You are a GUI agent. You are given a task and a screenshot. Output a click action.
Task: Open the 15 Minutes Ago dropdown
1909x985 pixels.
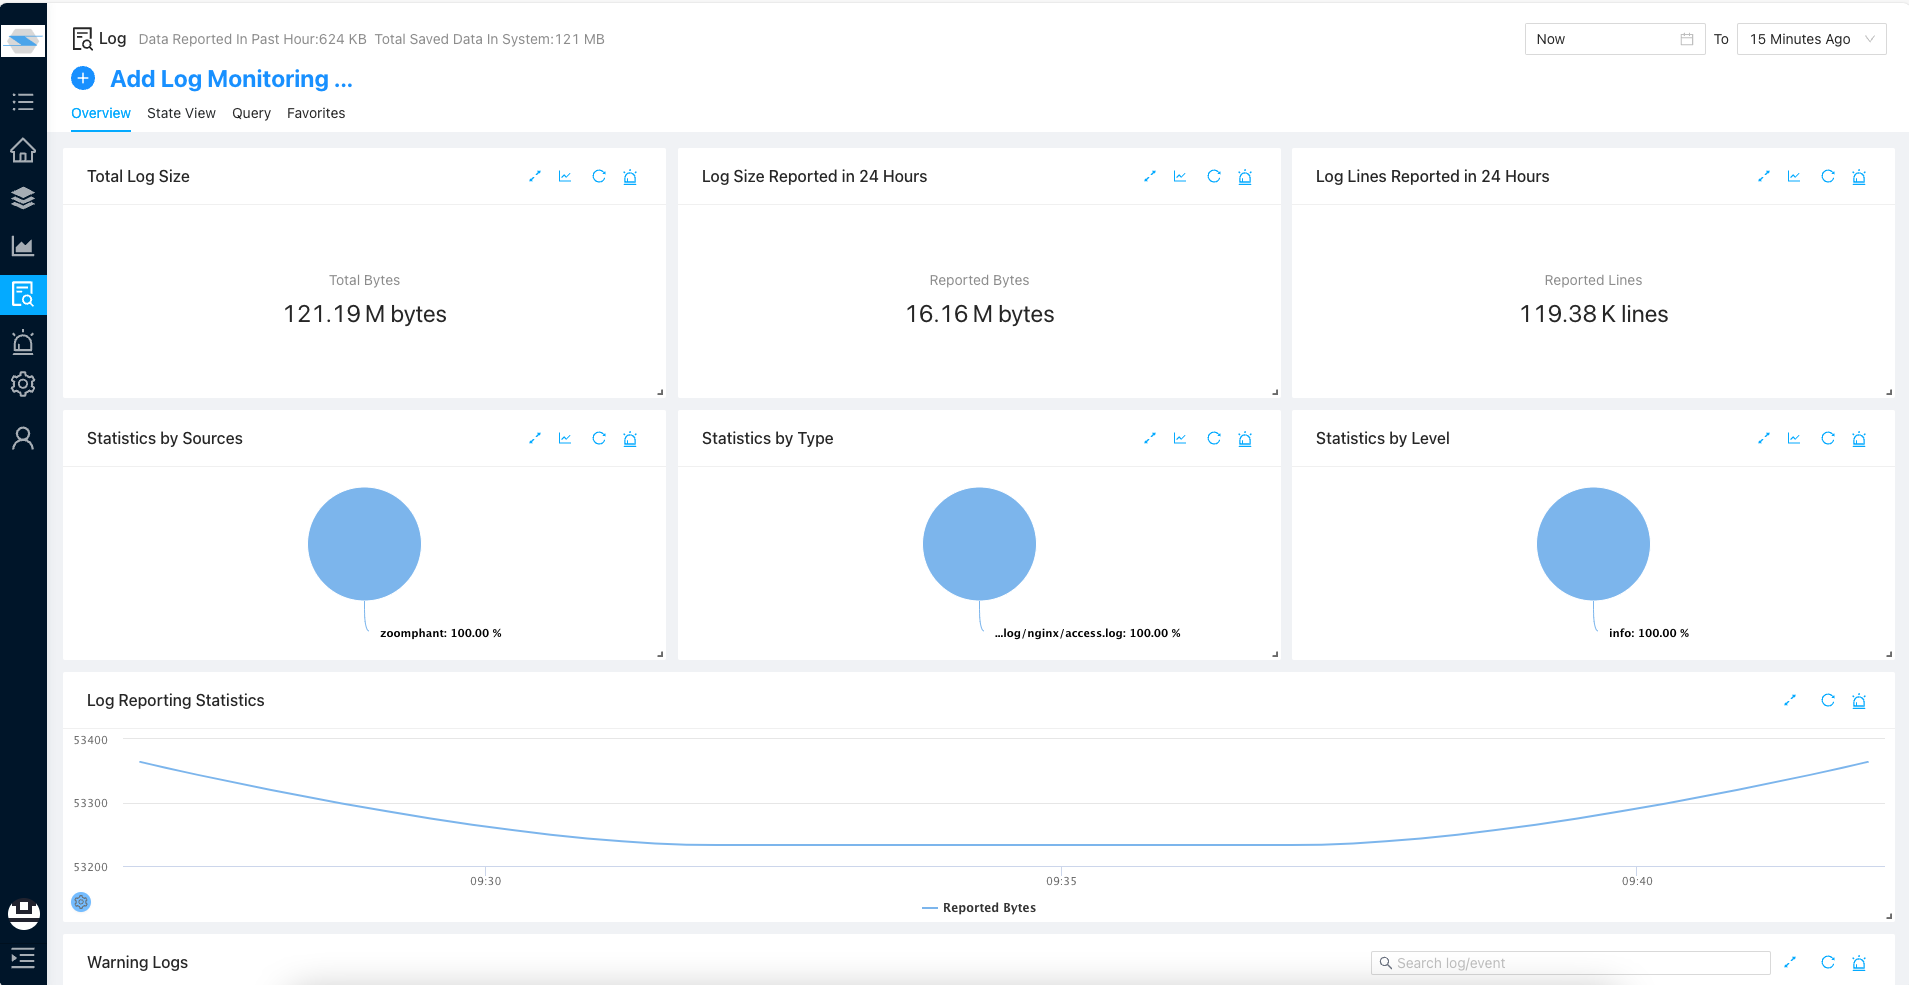(1811, 39)
